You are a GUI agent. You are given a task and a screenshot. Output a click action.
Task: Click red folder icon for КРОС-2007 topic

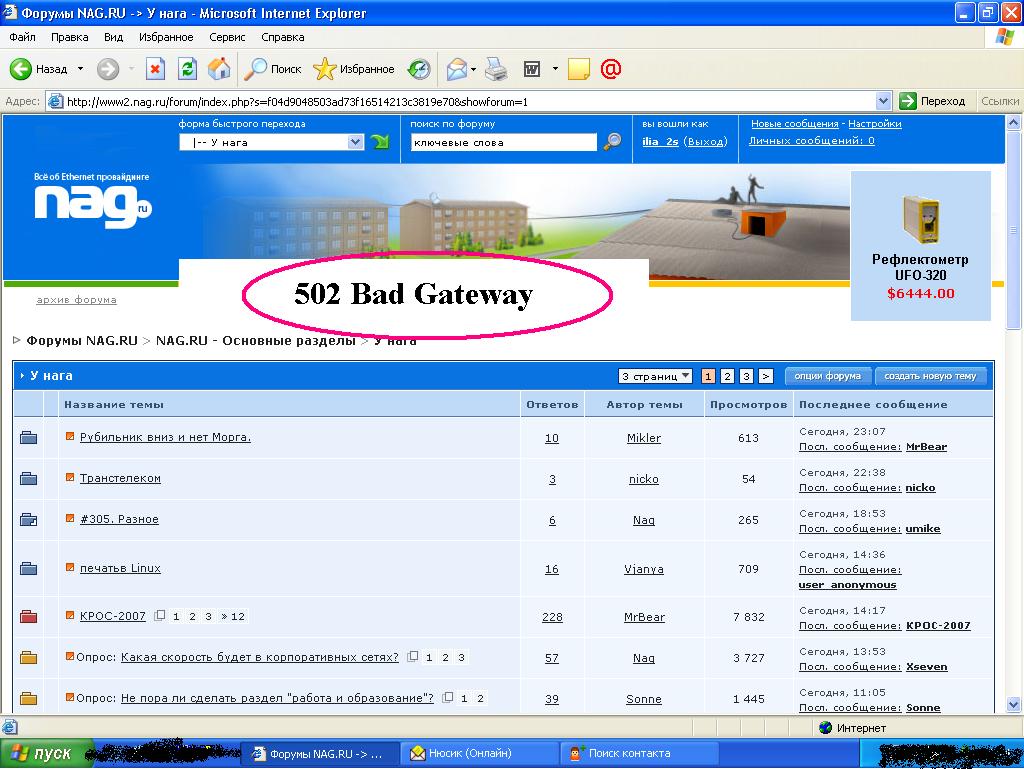coord(28,616)
